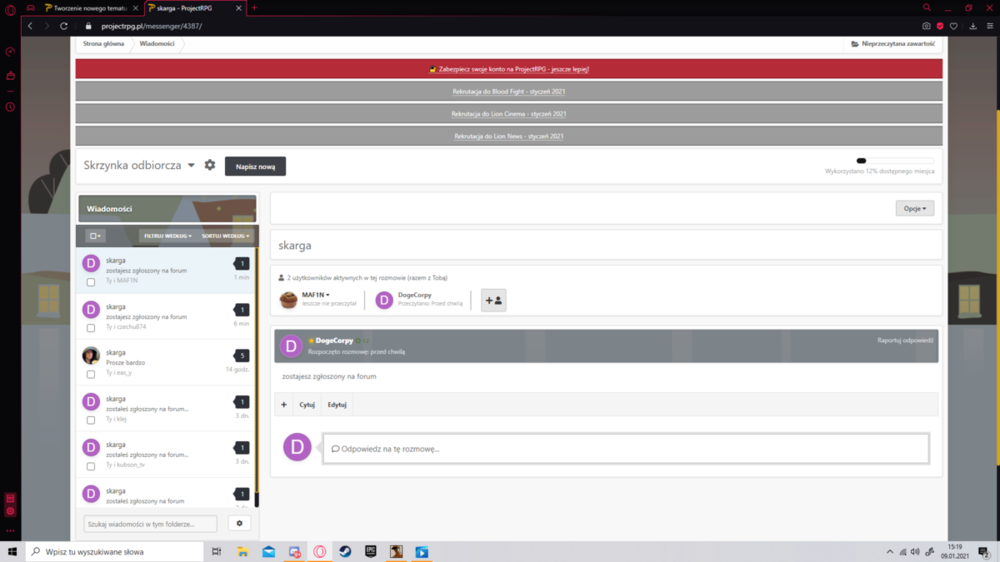Open the Steam taskbar icon
This screenshot has width=1000, height=562.
(x=345, y=552)
